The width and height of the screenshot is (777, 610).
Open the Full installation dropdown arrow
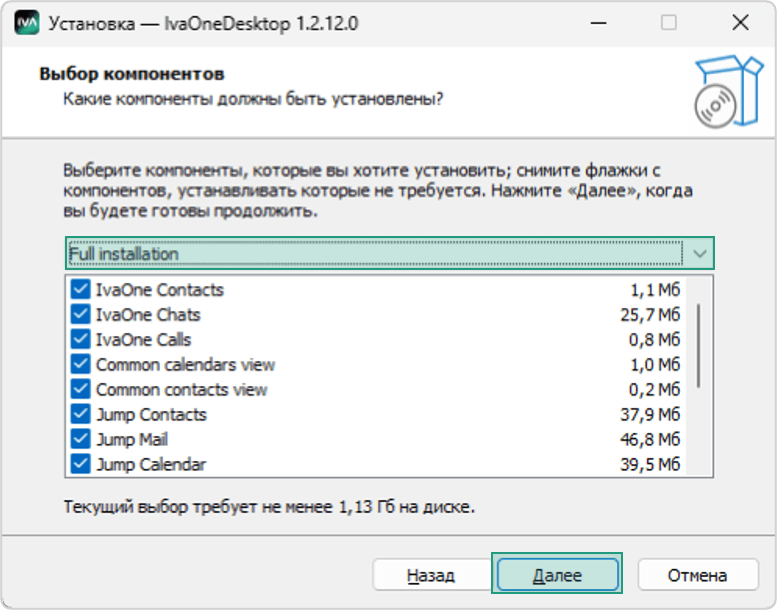[699, 254]
